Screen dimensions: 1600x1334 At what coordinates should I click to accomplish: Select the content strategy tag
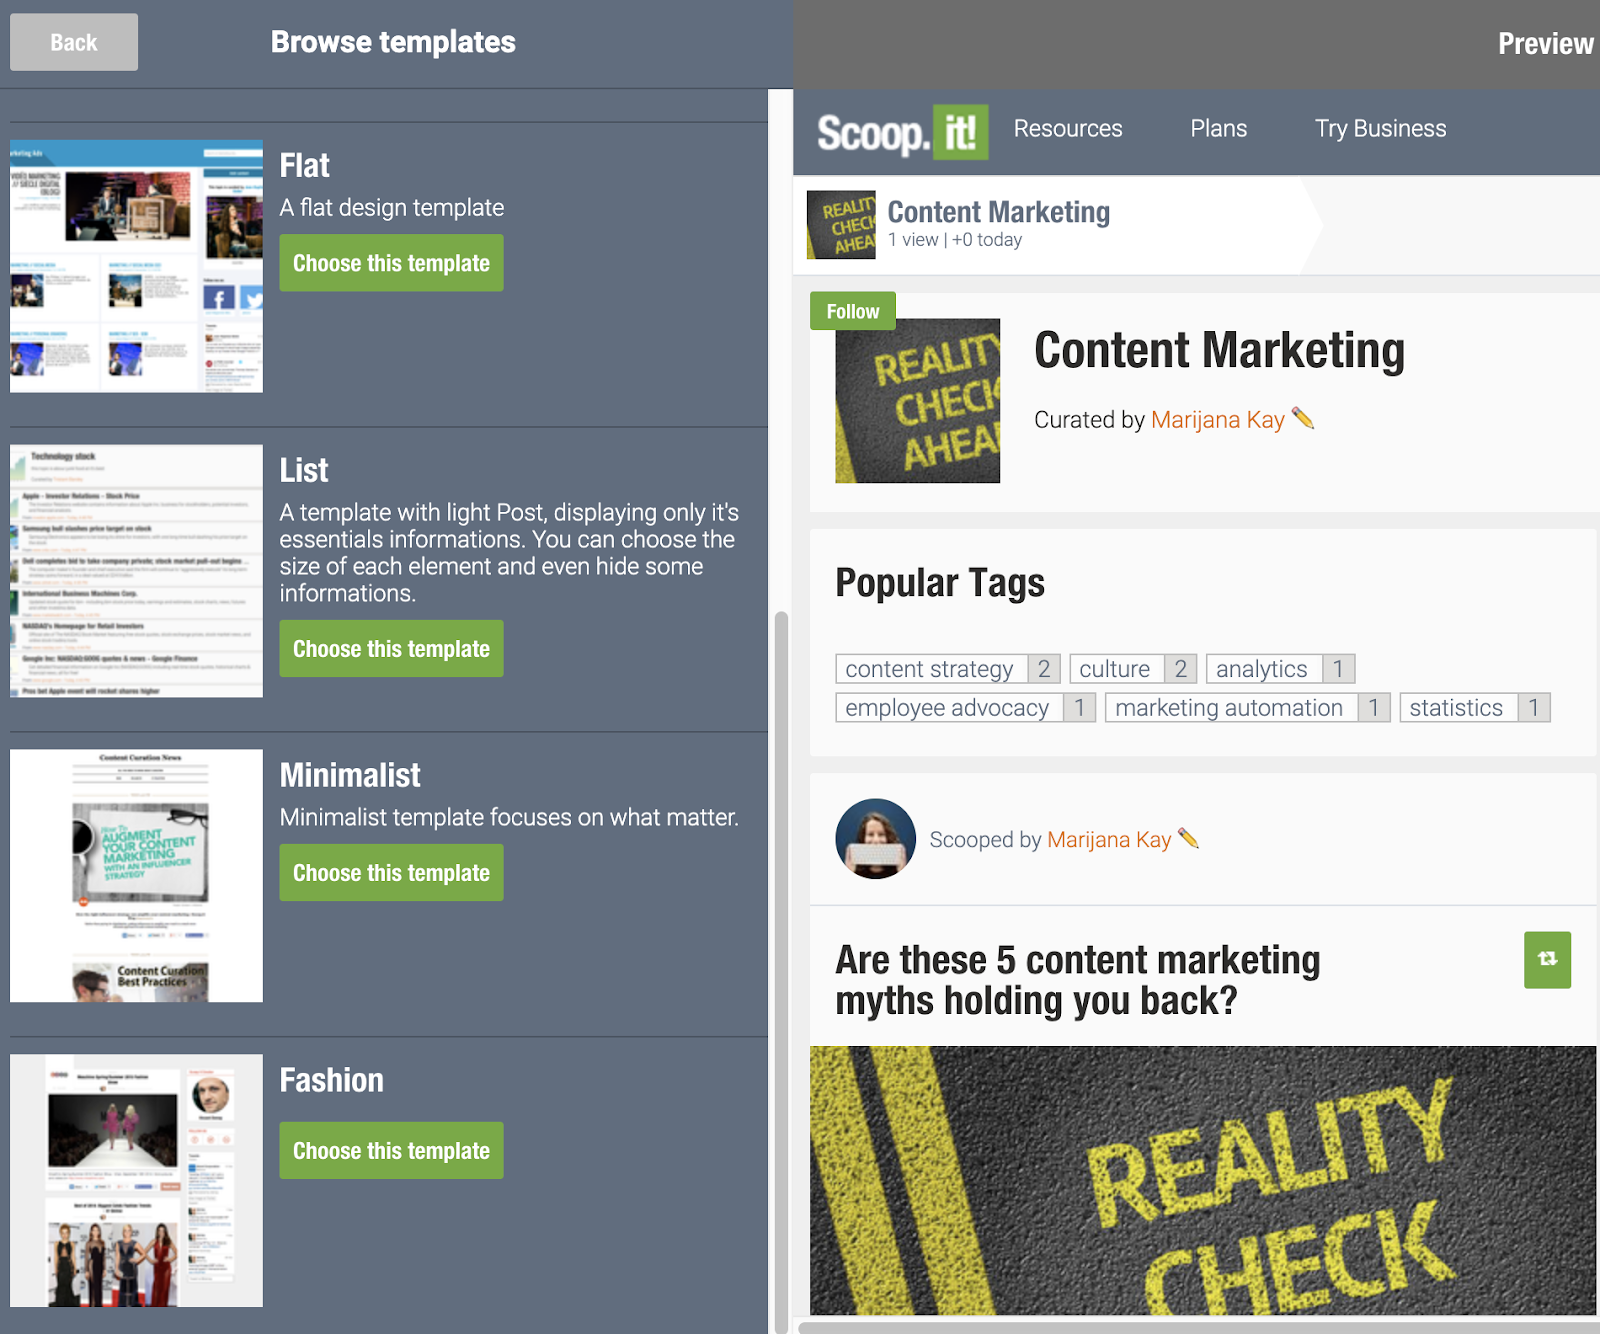click(947, 669)
